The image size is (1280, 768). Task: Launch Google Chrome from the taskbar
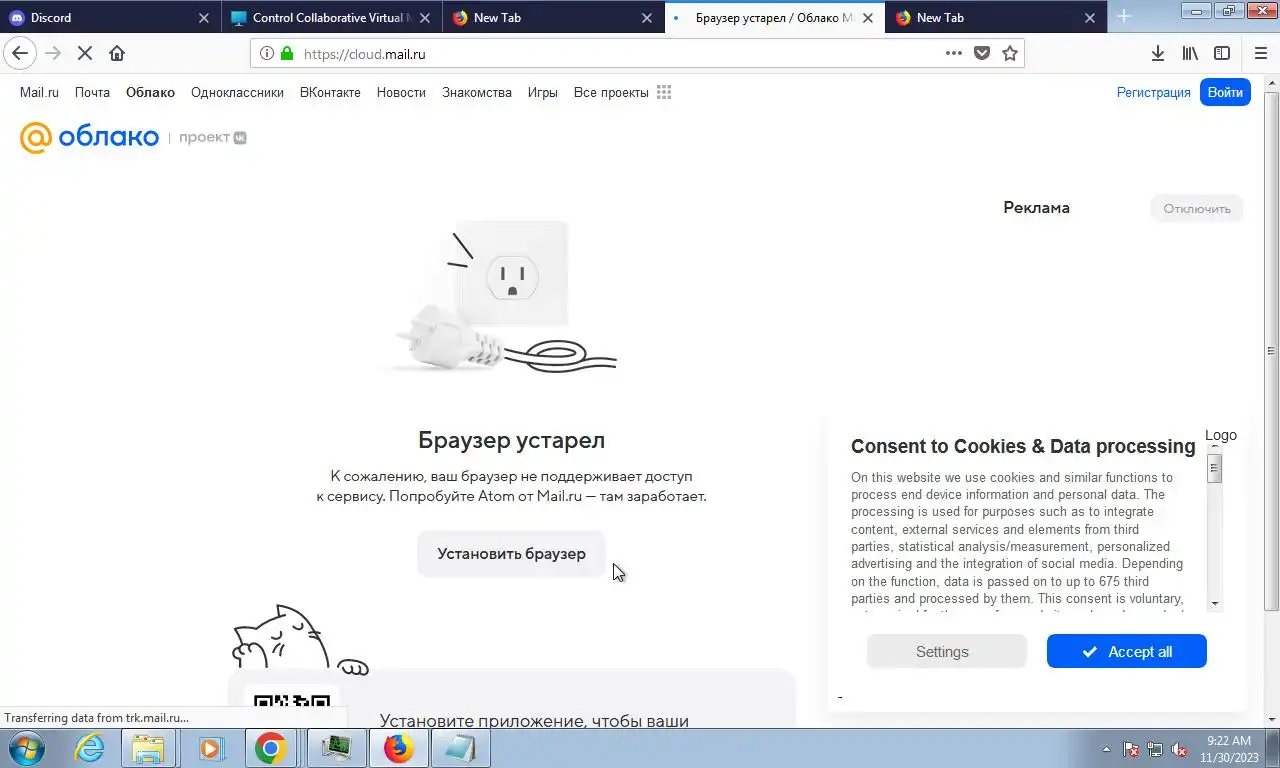pyautogui.click(x=270, y=748)
